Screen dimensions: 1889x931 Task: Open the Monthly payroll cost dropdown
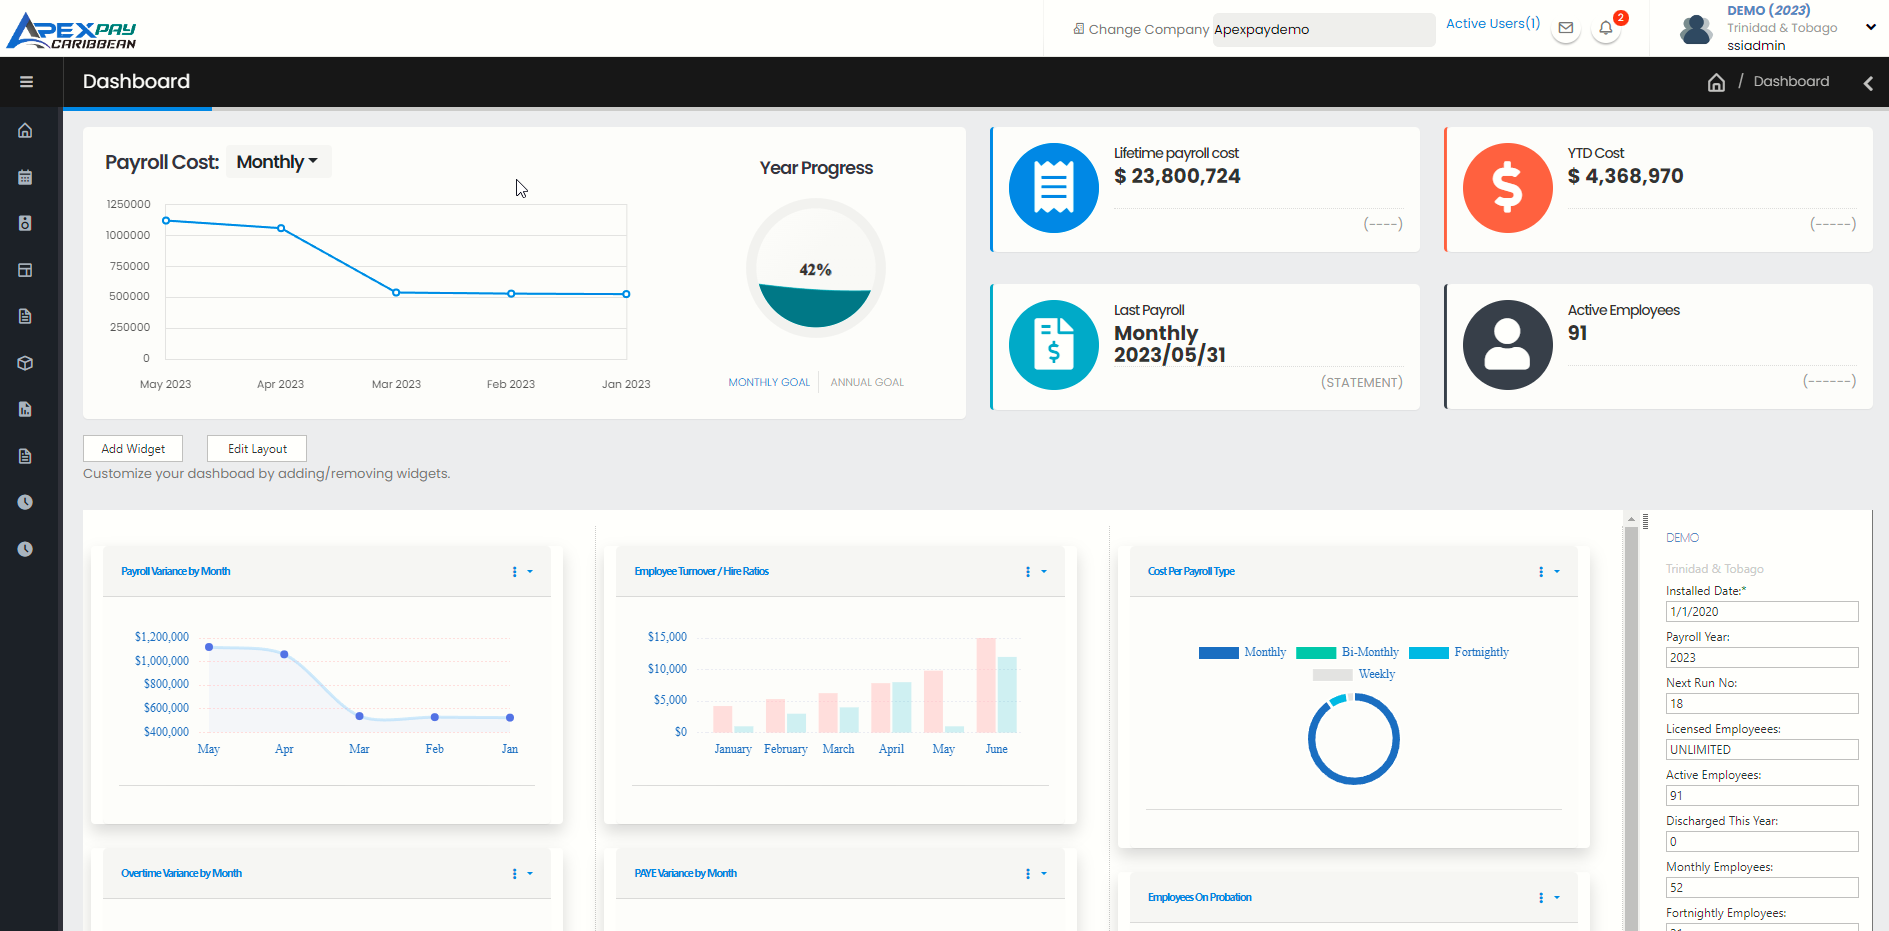(277, 162)
